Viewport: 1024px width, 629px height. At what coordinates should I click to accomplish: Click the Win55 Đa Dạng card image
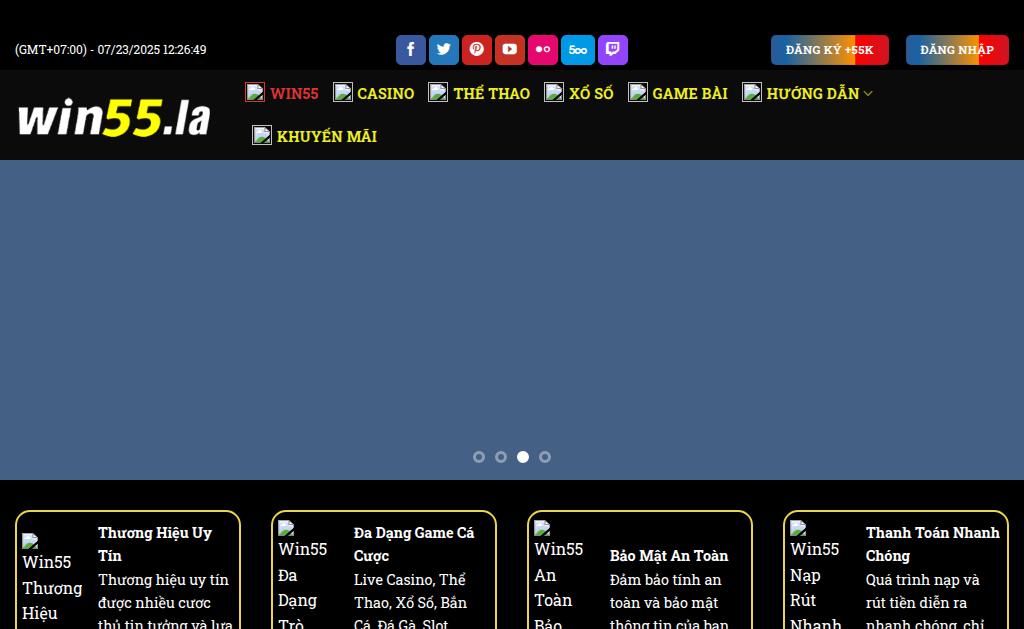coord(309,574)
